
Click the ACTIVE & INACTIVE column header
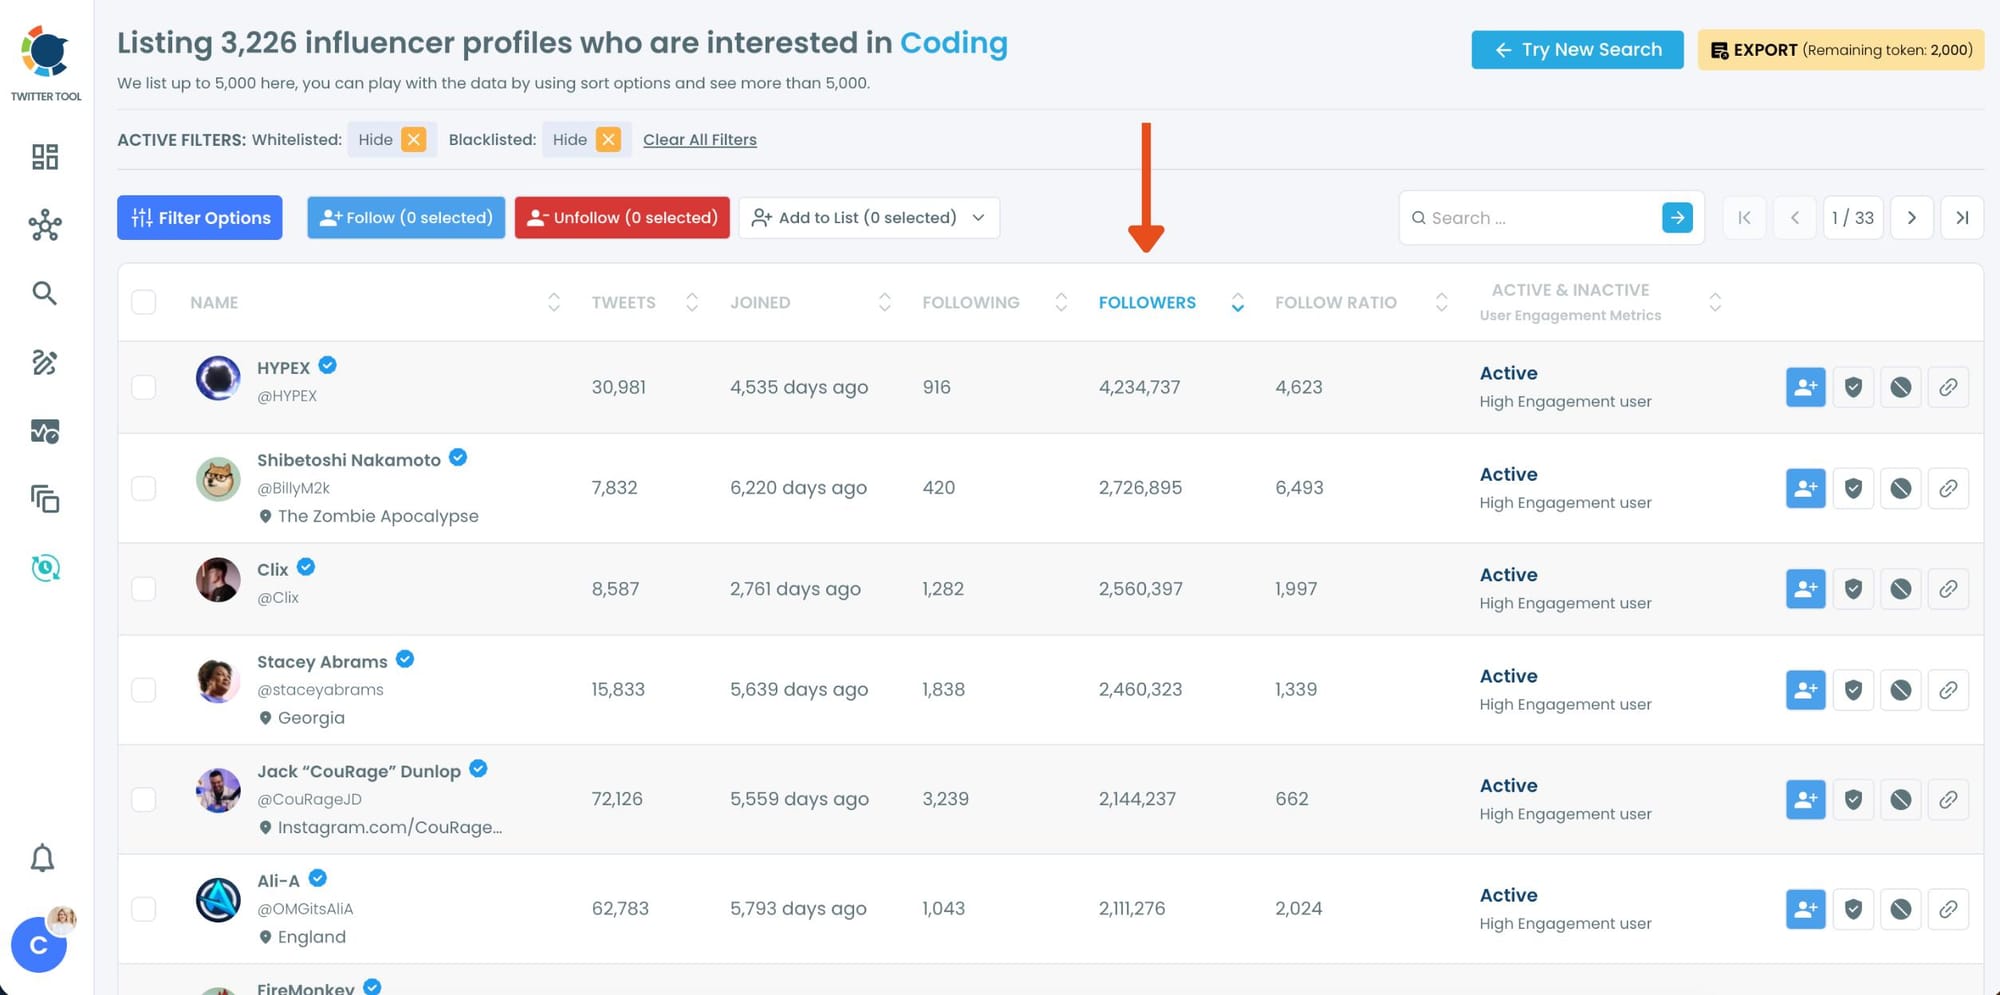(x=1570, y=302)
